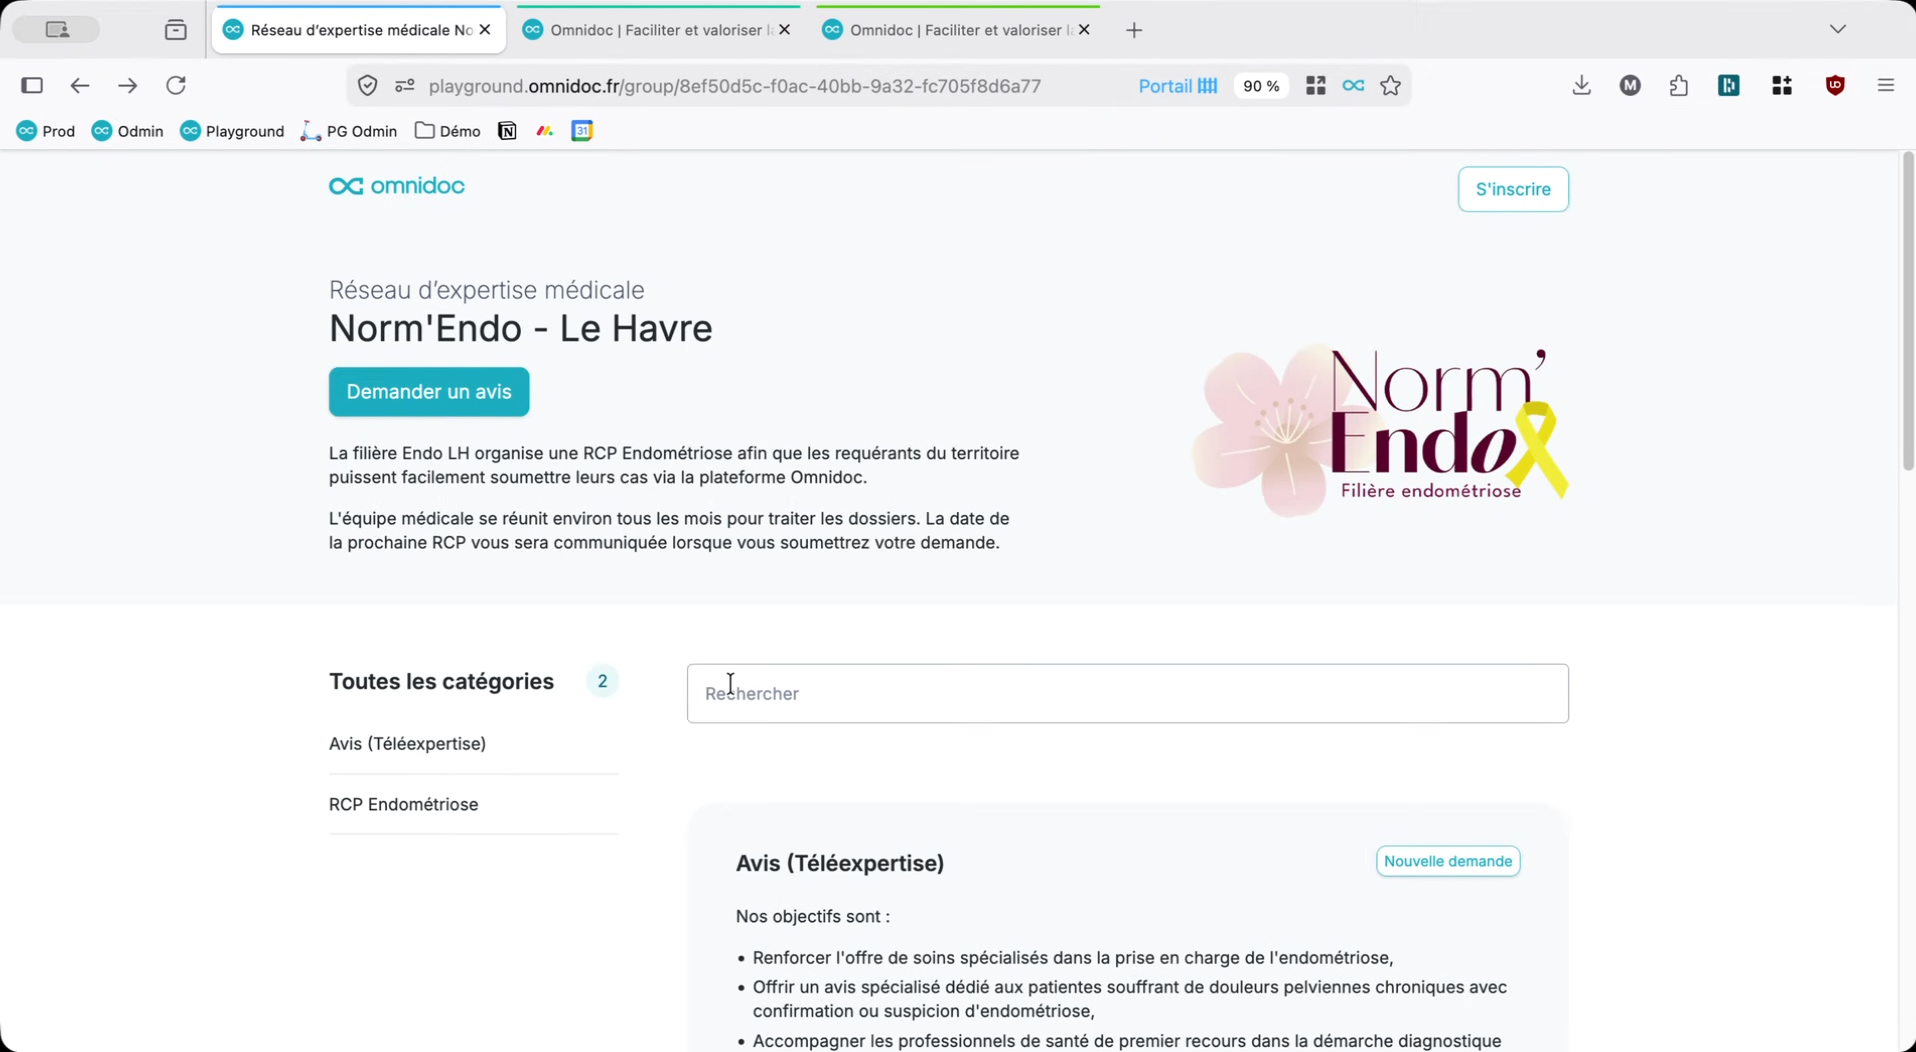Click the S'inscrire button
Image resolution: width=1916 pixels, height=1052 pixels.
[1513, 189]
